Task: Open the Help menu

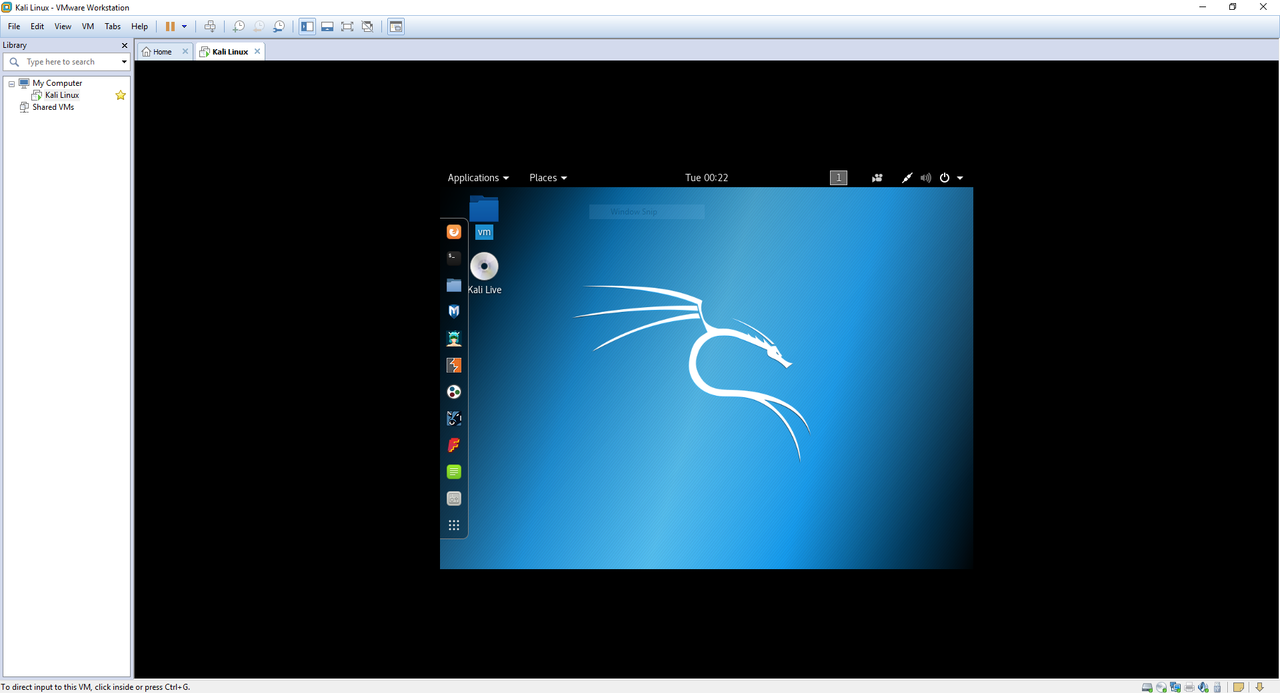Action: (x=139, y=26)
